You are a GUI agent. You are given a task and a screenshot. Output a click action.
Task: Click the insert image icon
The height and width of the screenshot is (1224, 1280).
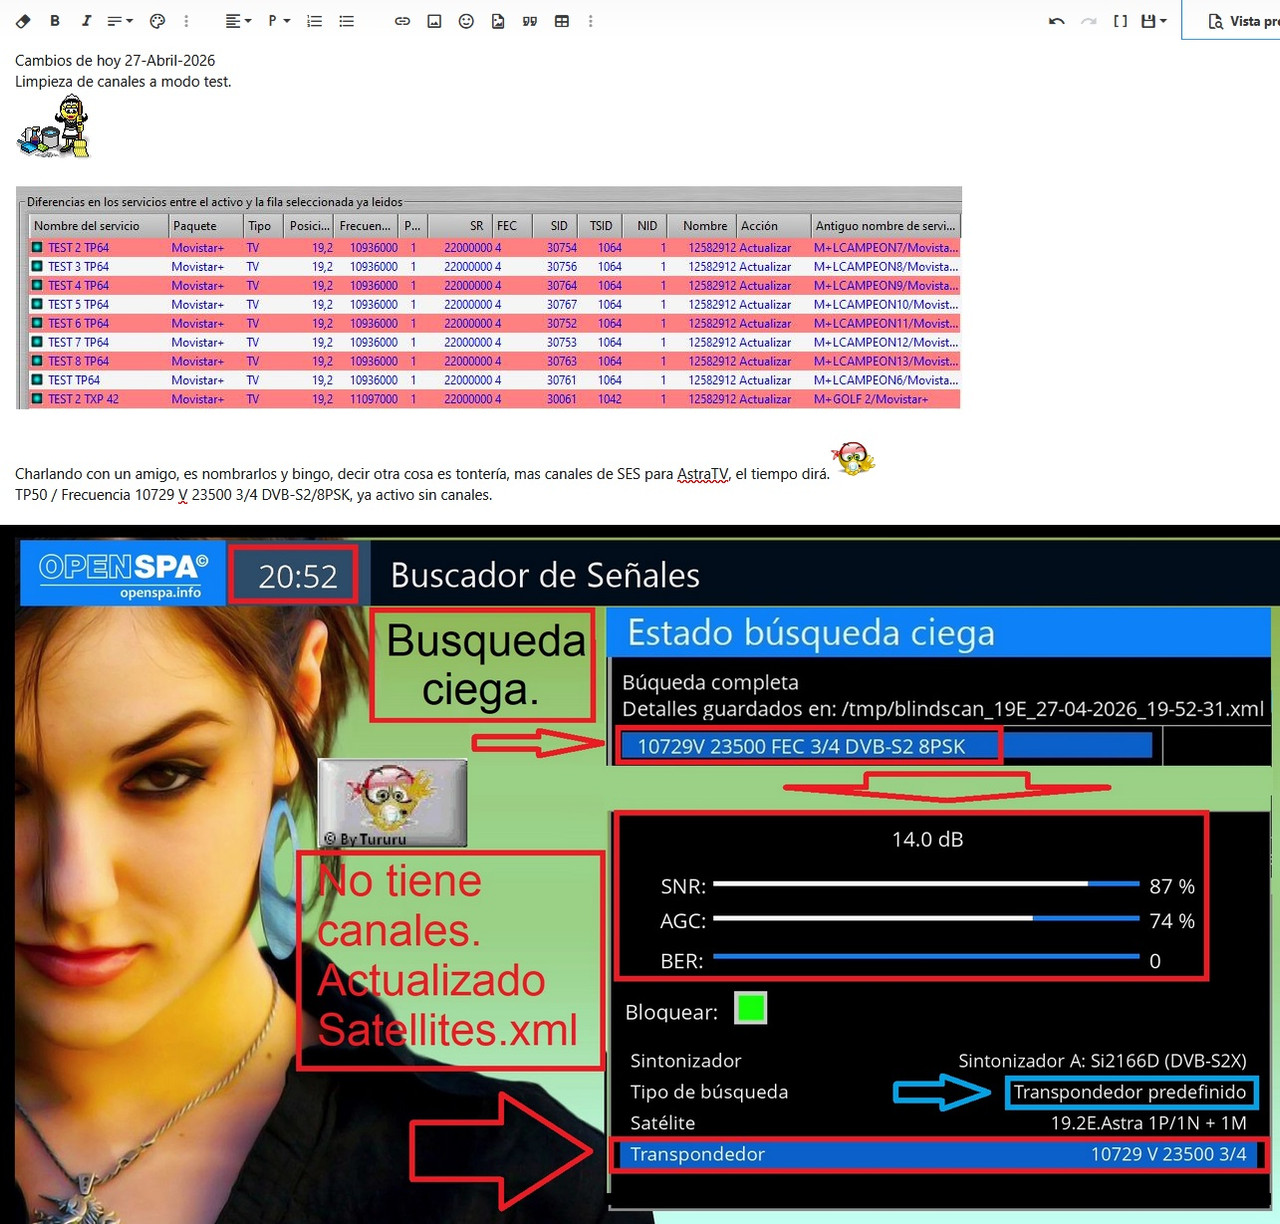[x=434, y=21]
